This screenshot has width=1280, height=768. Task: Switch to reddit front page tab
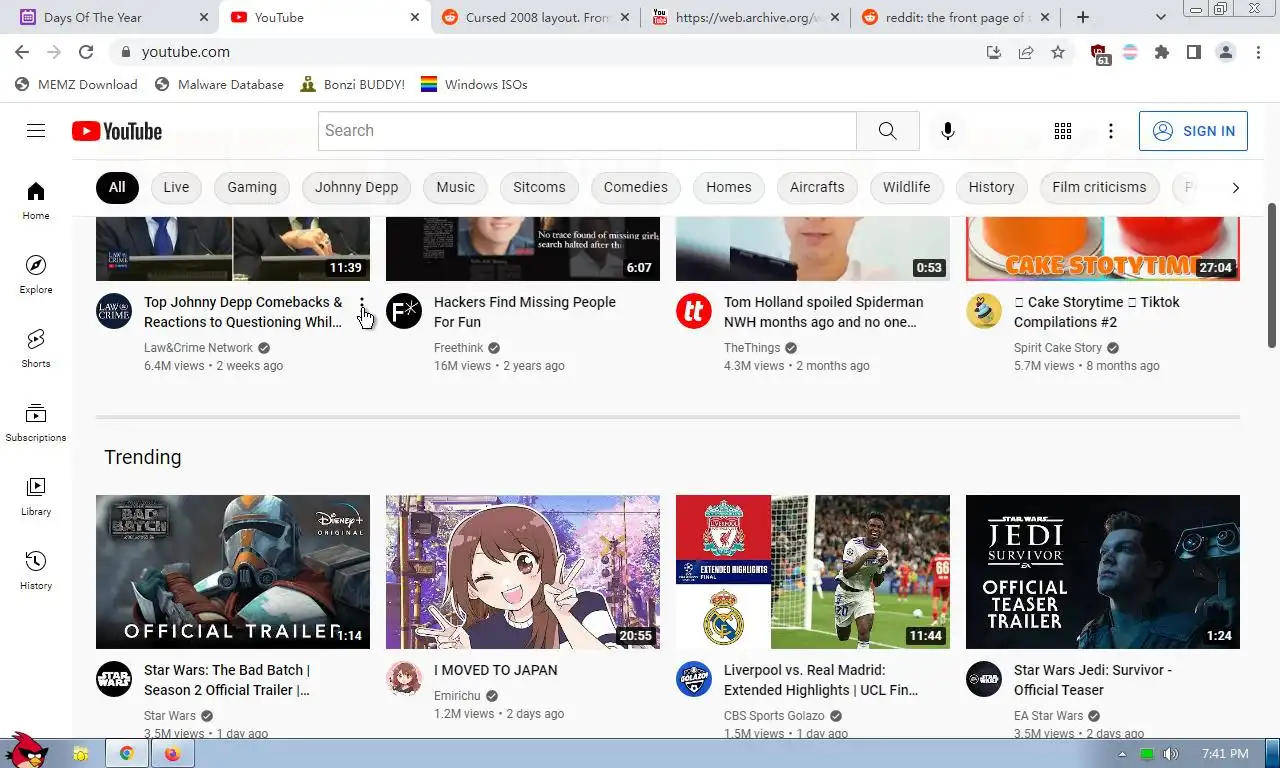957,17
